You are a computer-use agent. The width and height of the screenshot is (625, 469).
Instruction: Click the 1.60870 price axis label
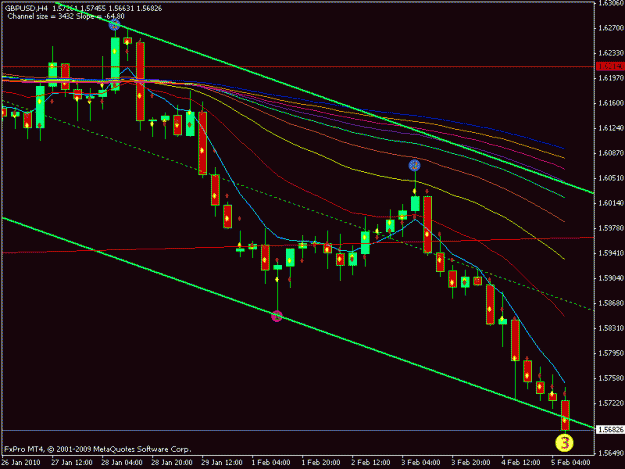coord(611,153)
